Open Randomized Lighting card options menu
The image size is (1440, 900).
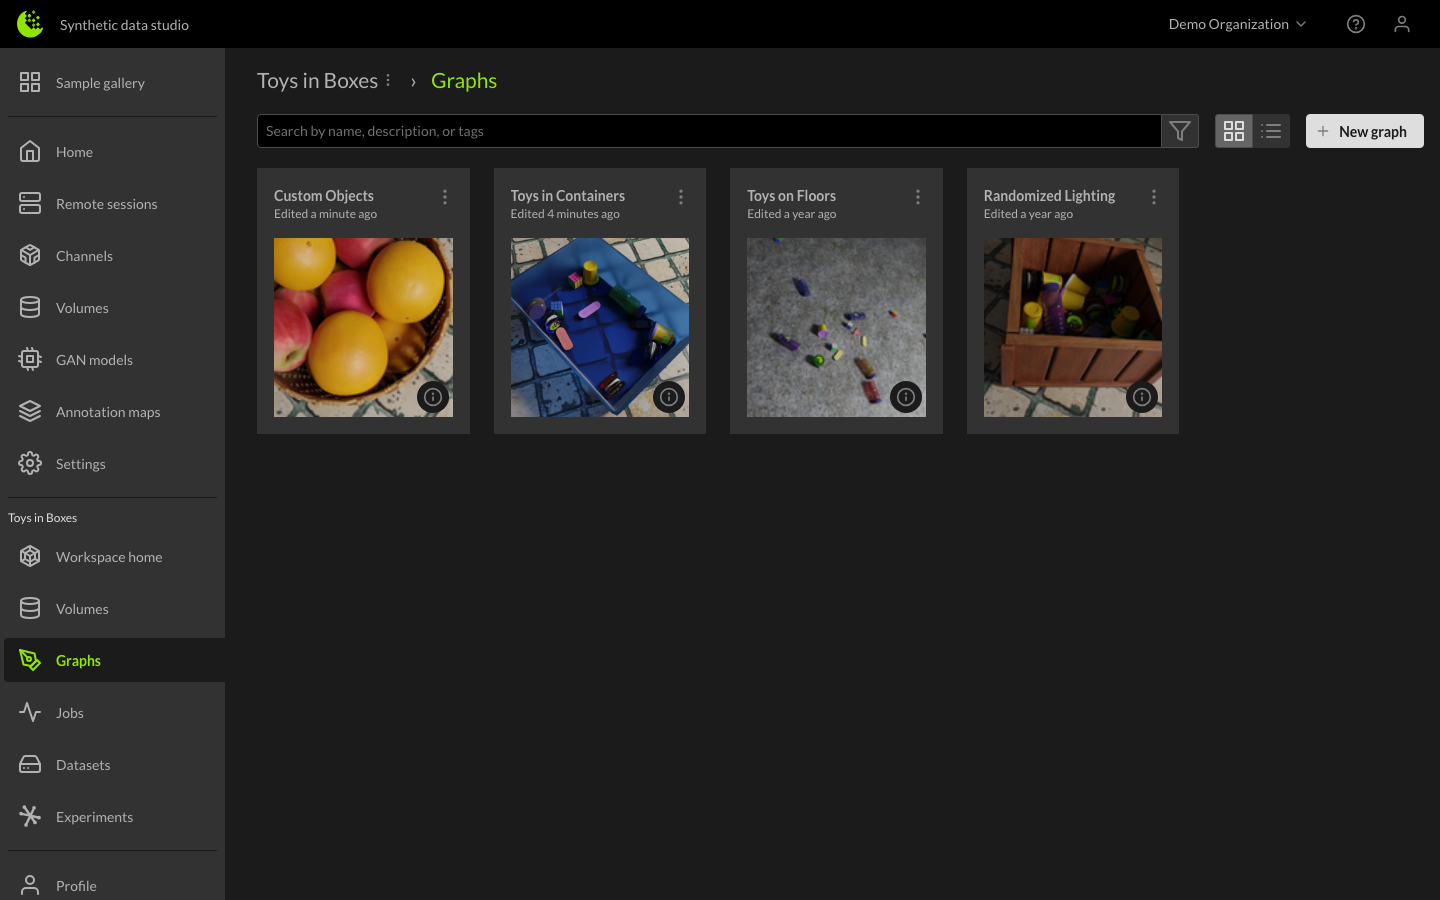pos(1154,197)
